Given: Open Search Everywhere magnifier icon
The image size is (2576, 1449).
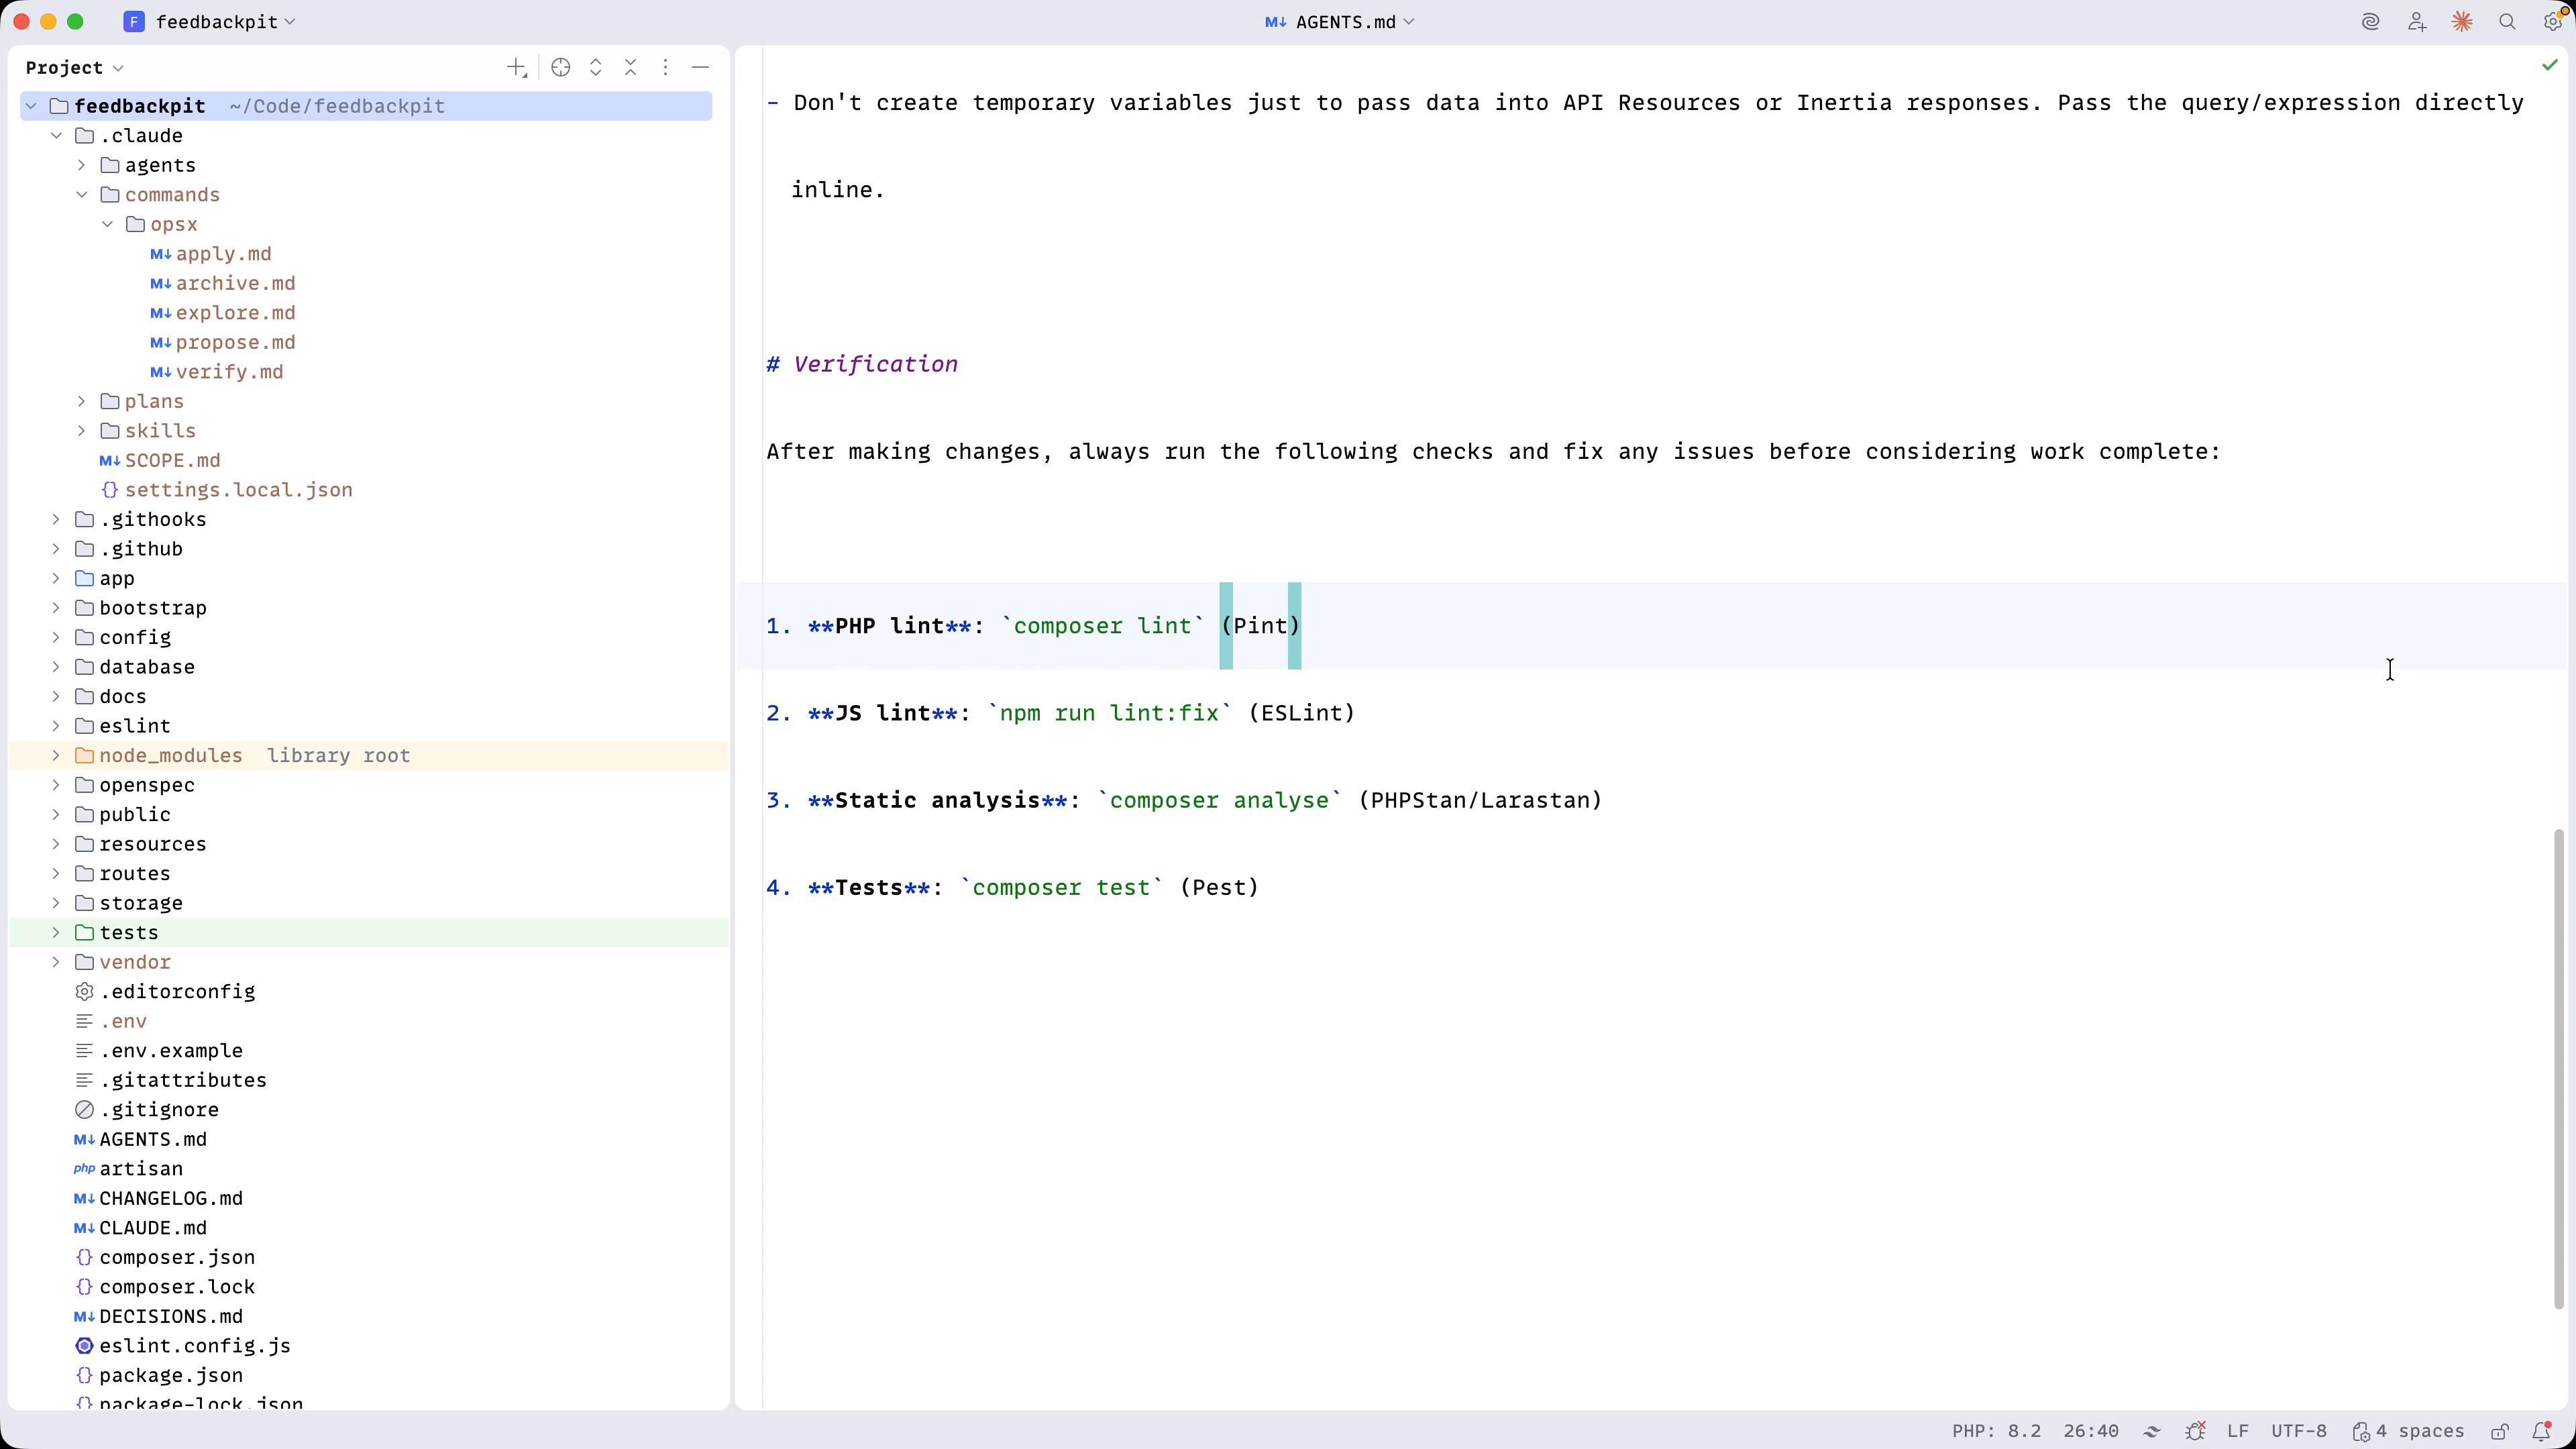Looking at the screenshot, I should pyautogui.click(x=2507, y=22).
